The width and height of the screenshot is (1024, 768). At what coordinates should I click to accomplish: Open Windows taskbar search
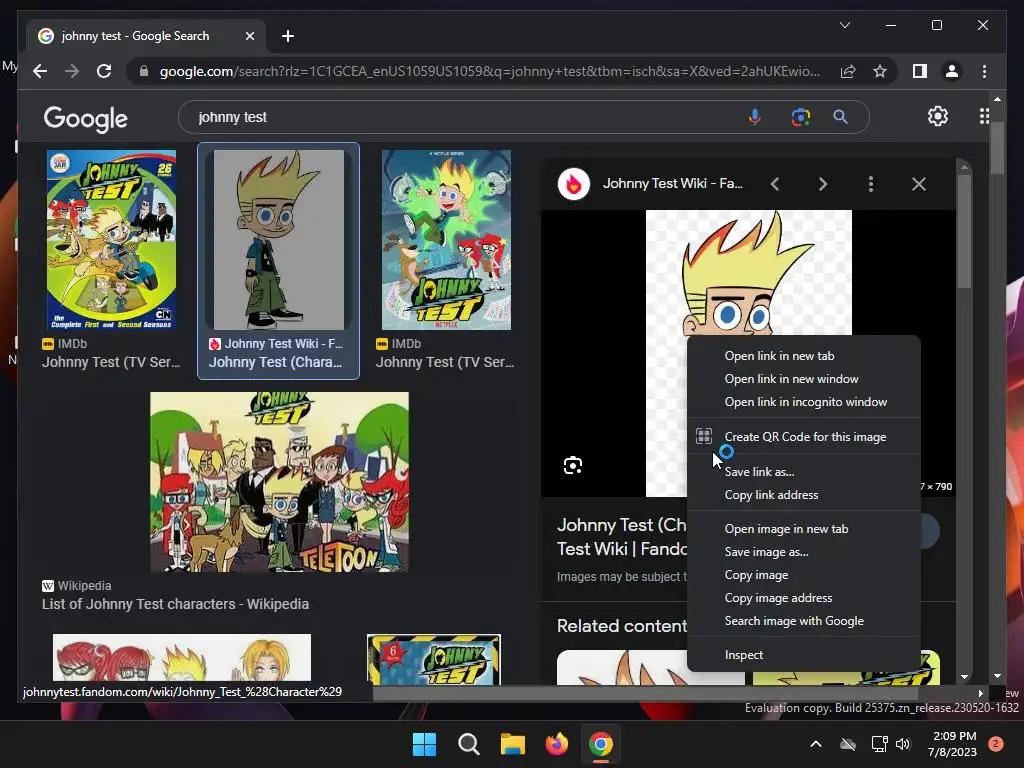pyautogui.click(x=468, y=744)
